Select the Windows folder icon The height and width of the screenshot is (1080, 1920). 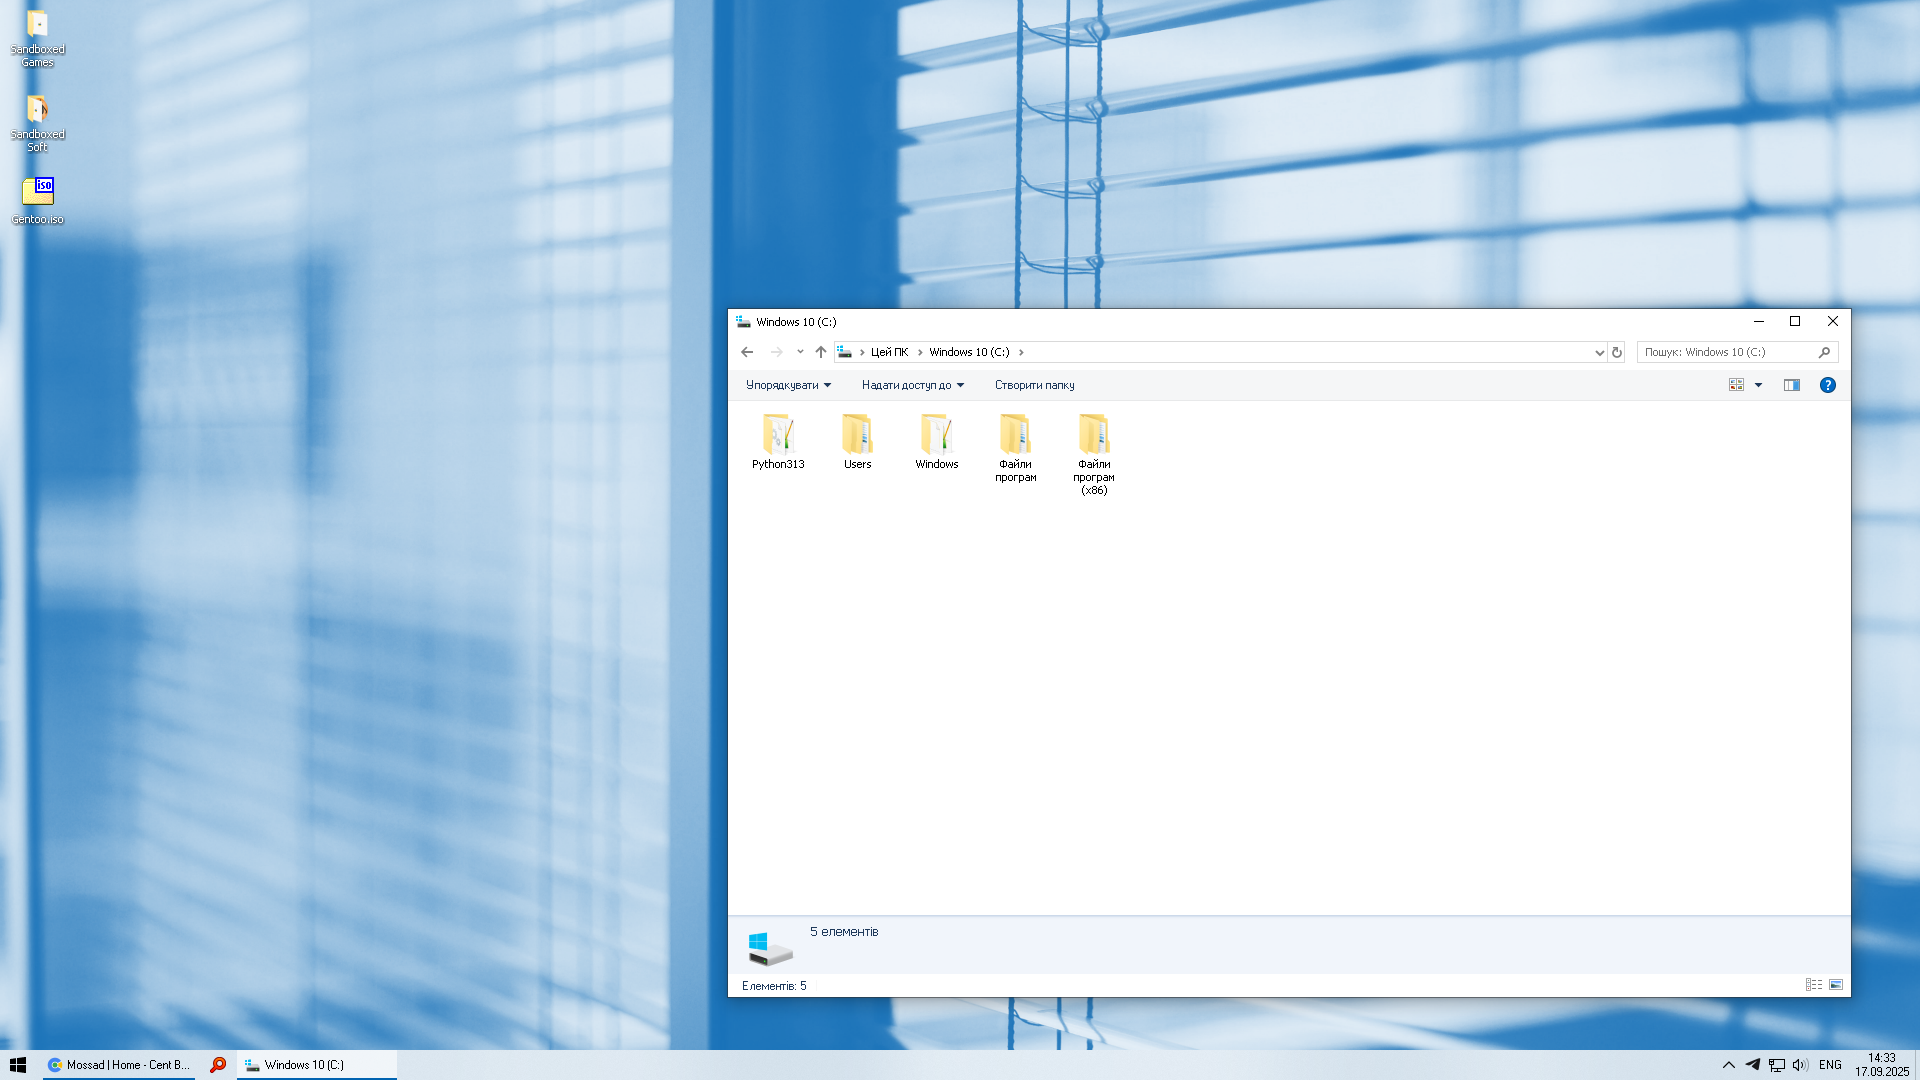coord(937,434)
